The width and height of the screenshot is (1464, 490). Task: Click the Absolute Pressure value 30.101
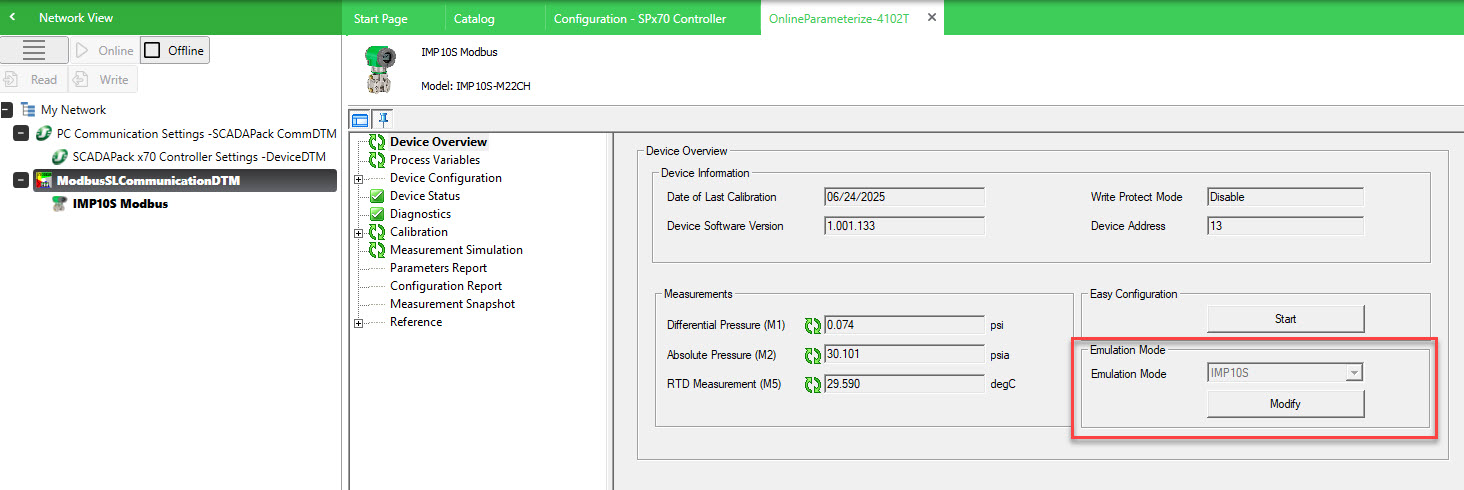905,355
